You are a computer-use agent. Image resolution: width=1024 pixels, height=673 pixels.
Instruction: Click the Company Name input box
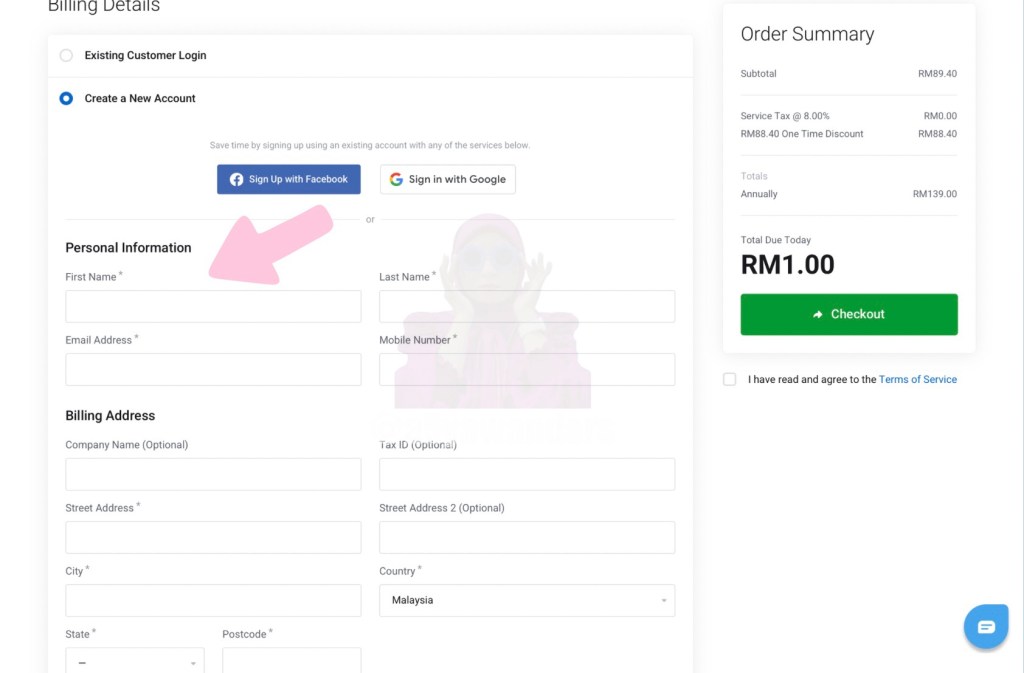coord(213,475)
